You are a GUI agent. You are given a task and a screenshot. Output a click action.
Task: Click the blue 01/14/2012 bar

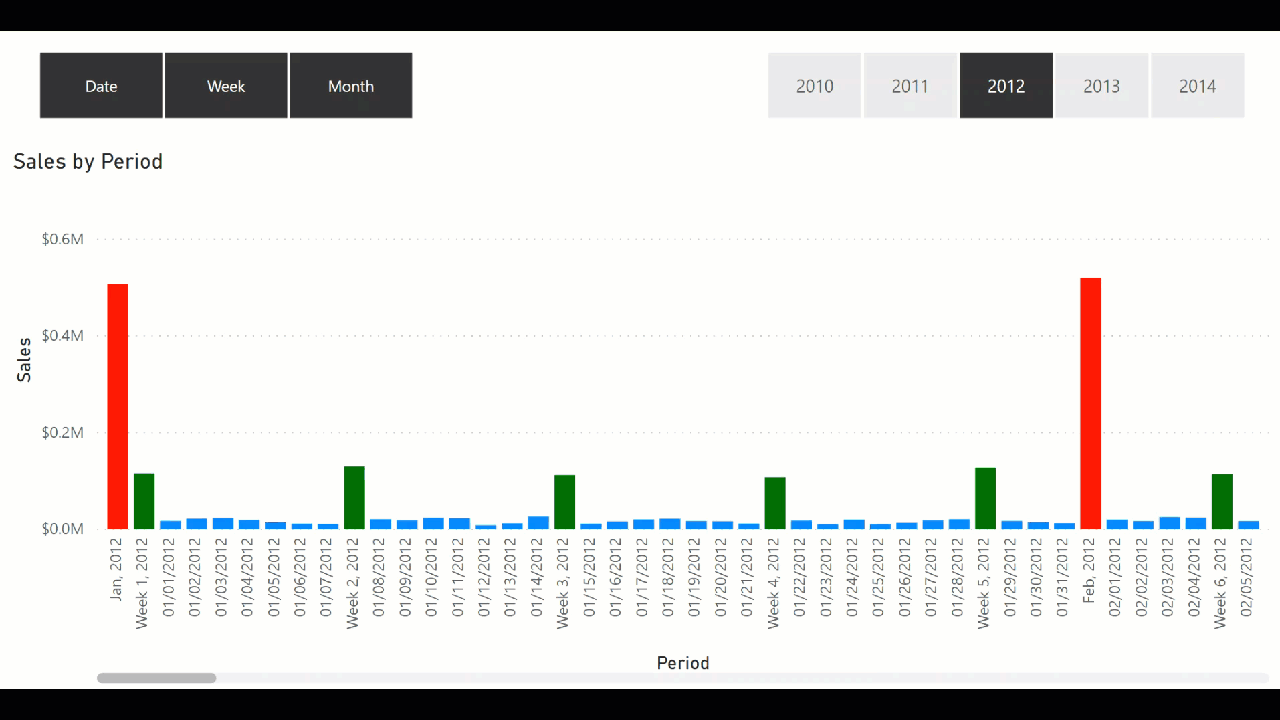(x=538, y=522)
